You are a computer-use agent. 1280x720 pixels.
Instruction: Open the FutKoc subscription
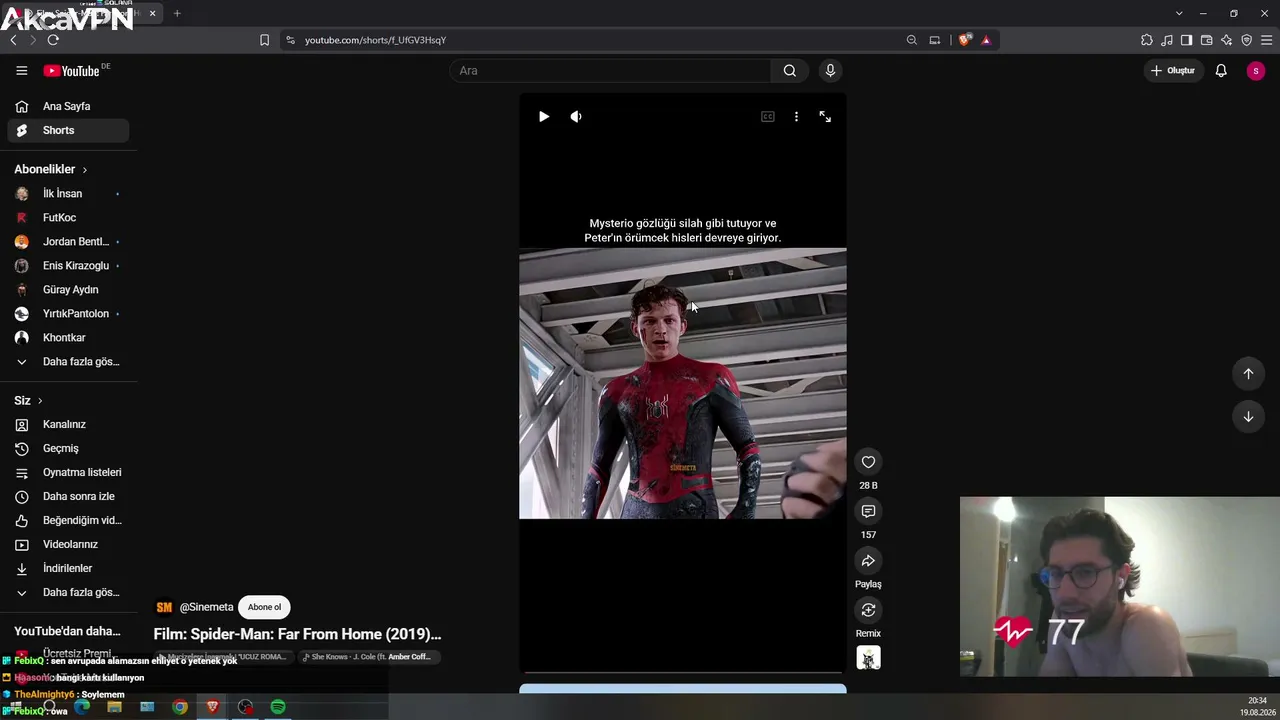click(68, 218)
